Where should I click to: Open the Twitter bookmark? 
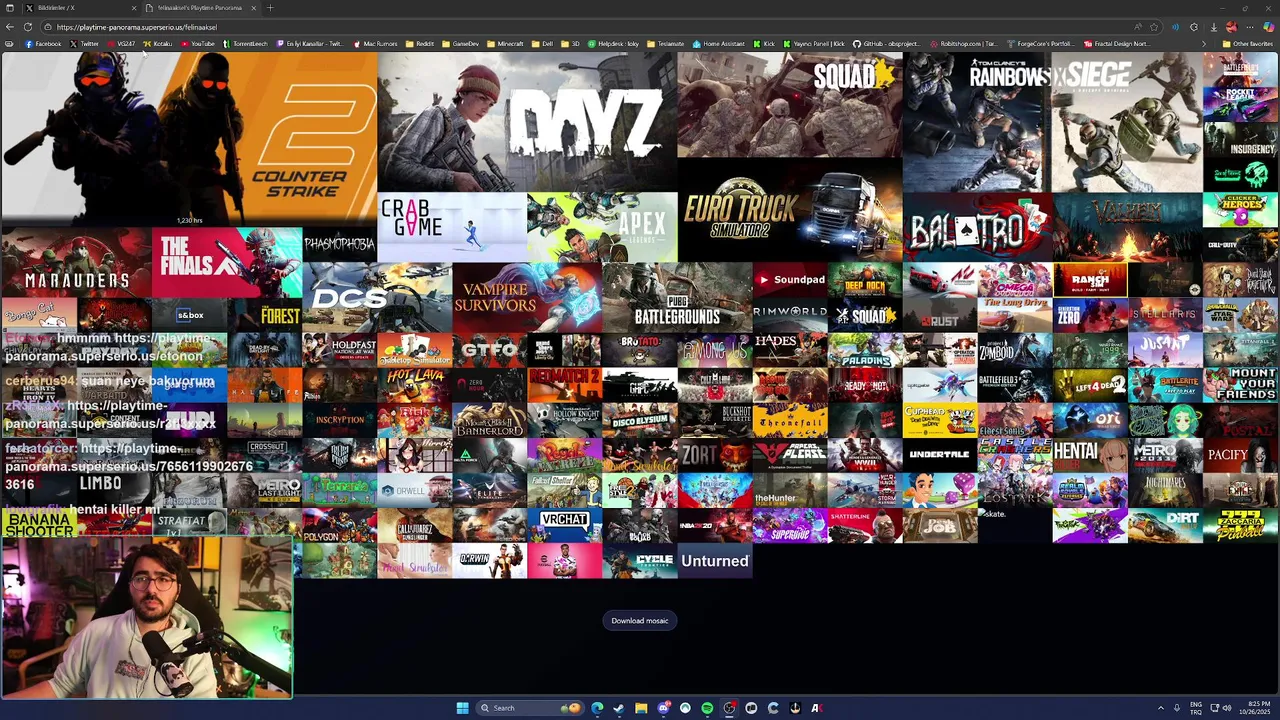click(x=84, y=44)
